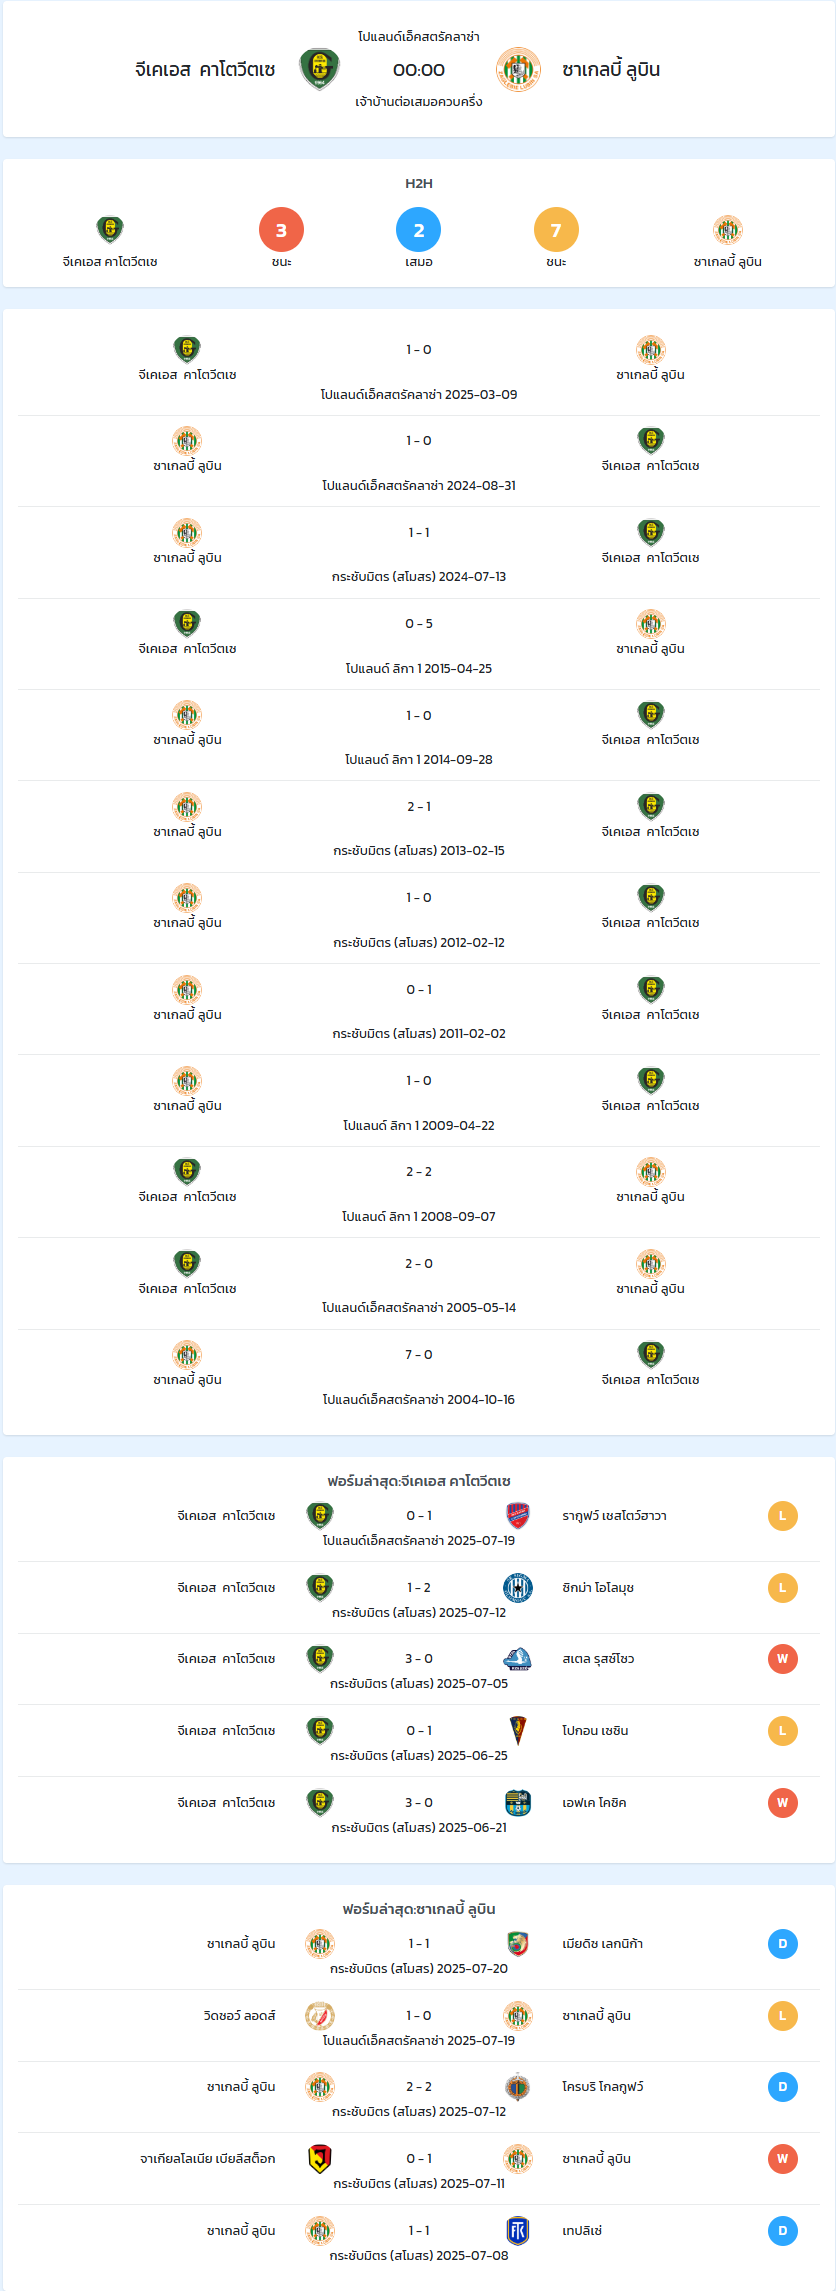Click the W badge on the Stal Rzeszów row

pos(782,1658)
